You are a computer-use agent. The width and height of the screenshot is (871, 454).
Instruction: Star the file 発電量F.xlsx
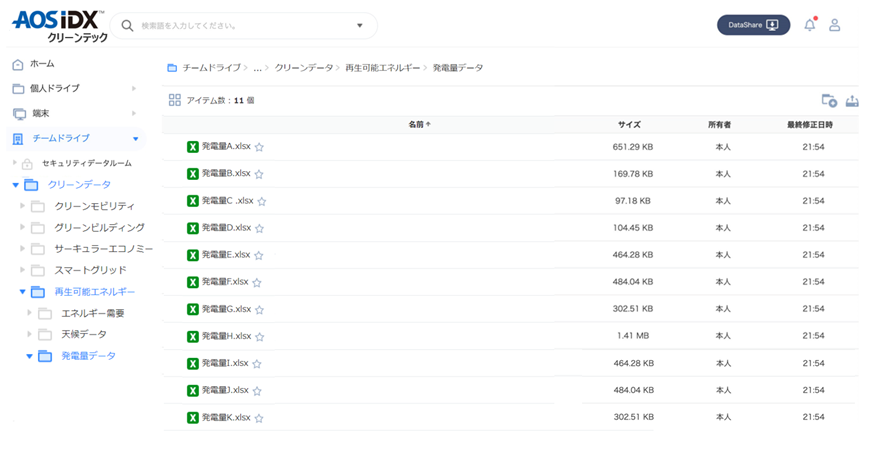click(257, 282)
